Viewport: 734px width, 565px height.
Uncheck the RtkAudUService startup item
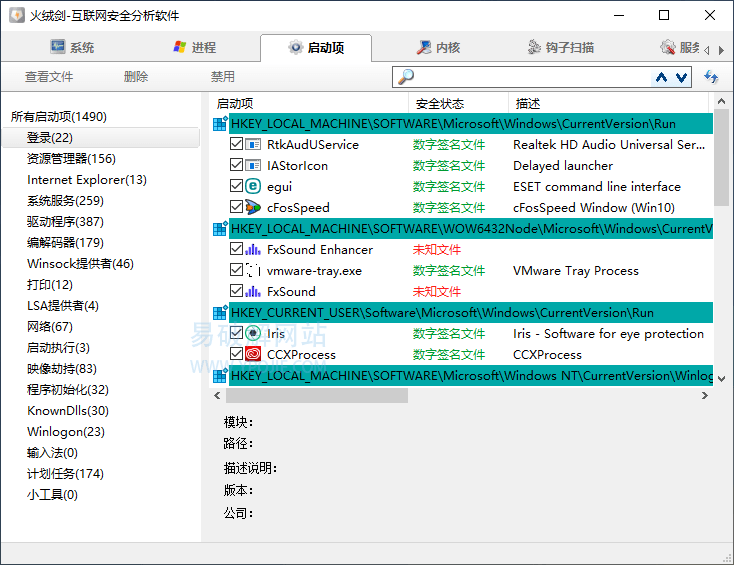pyautogui.click(x=236, y=144)
